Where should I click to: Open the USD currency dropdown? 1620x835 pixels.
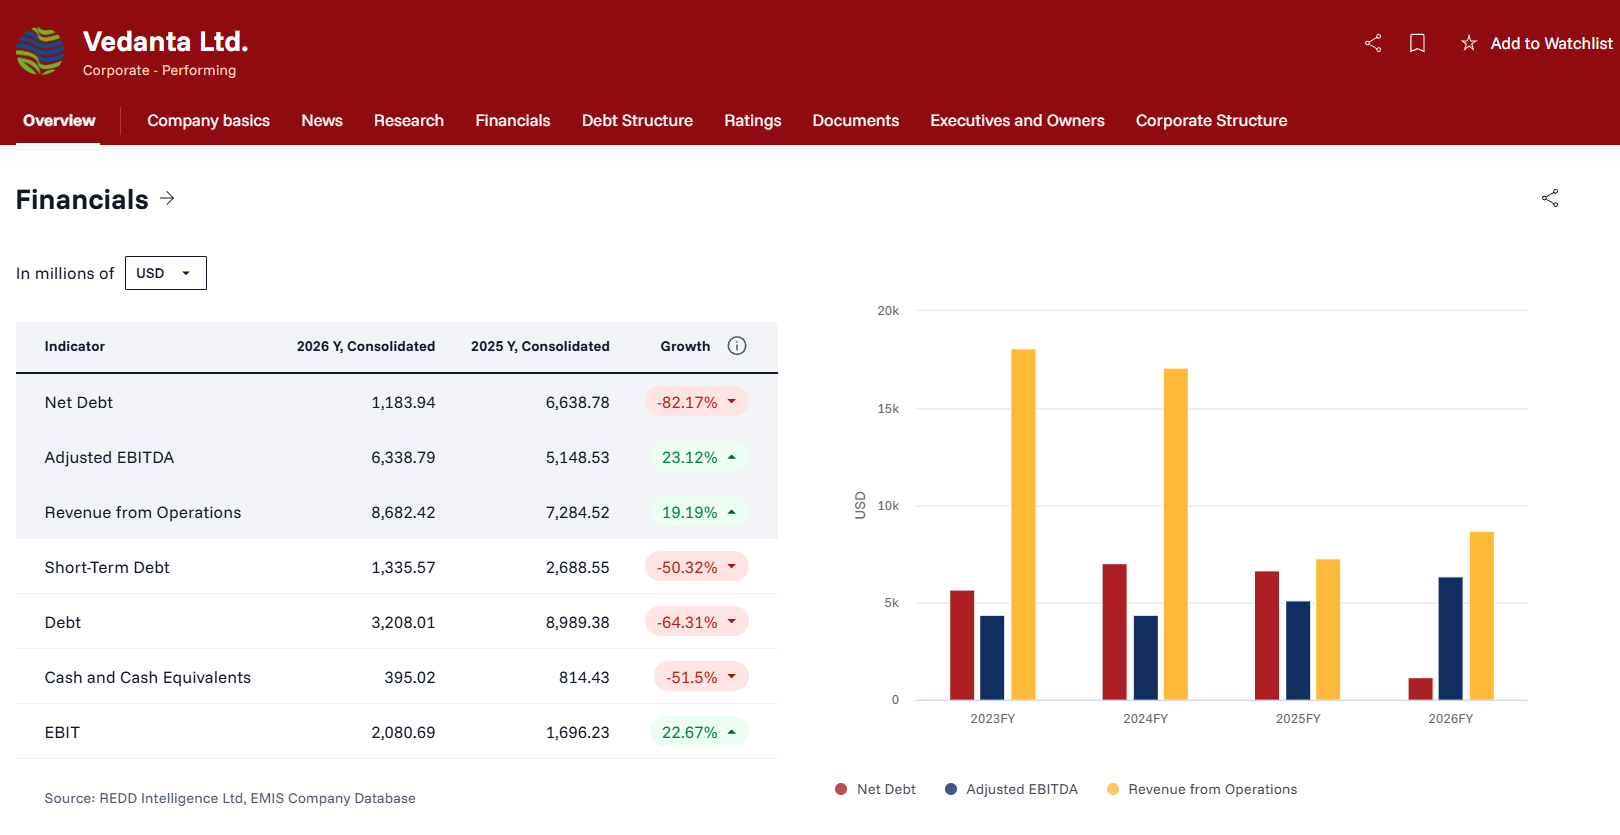(x=166, y=273)
